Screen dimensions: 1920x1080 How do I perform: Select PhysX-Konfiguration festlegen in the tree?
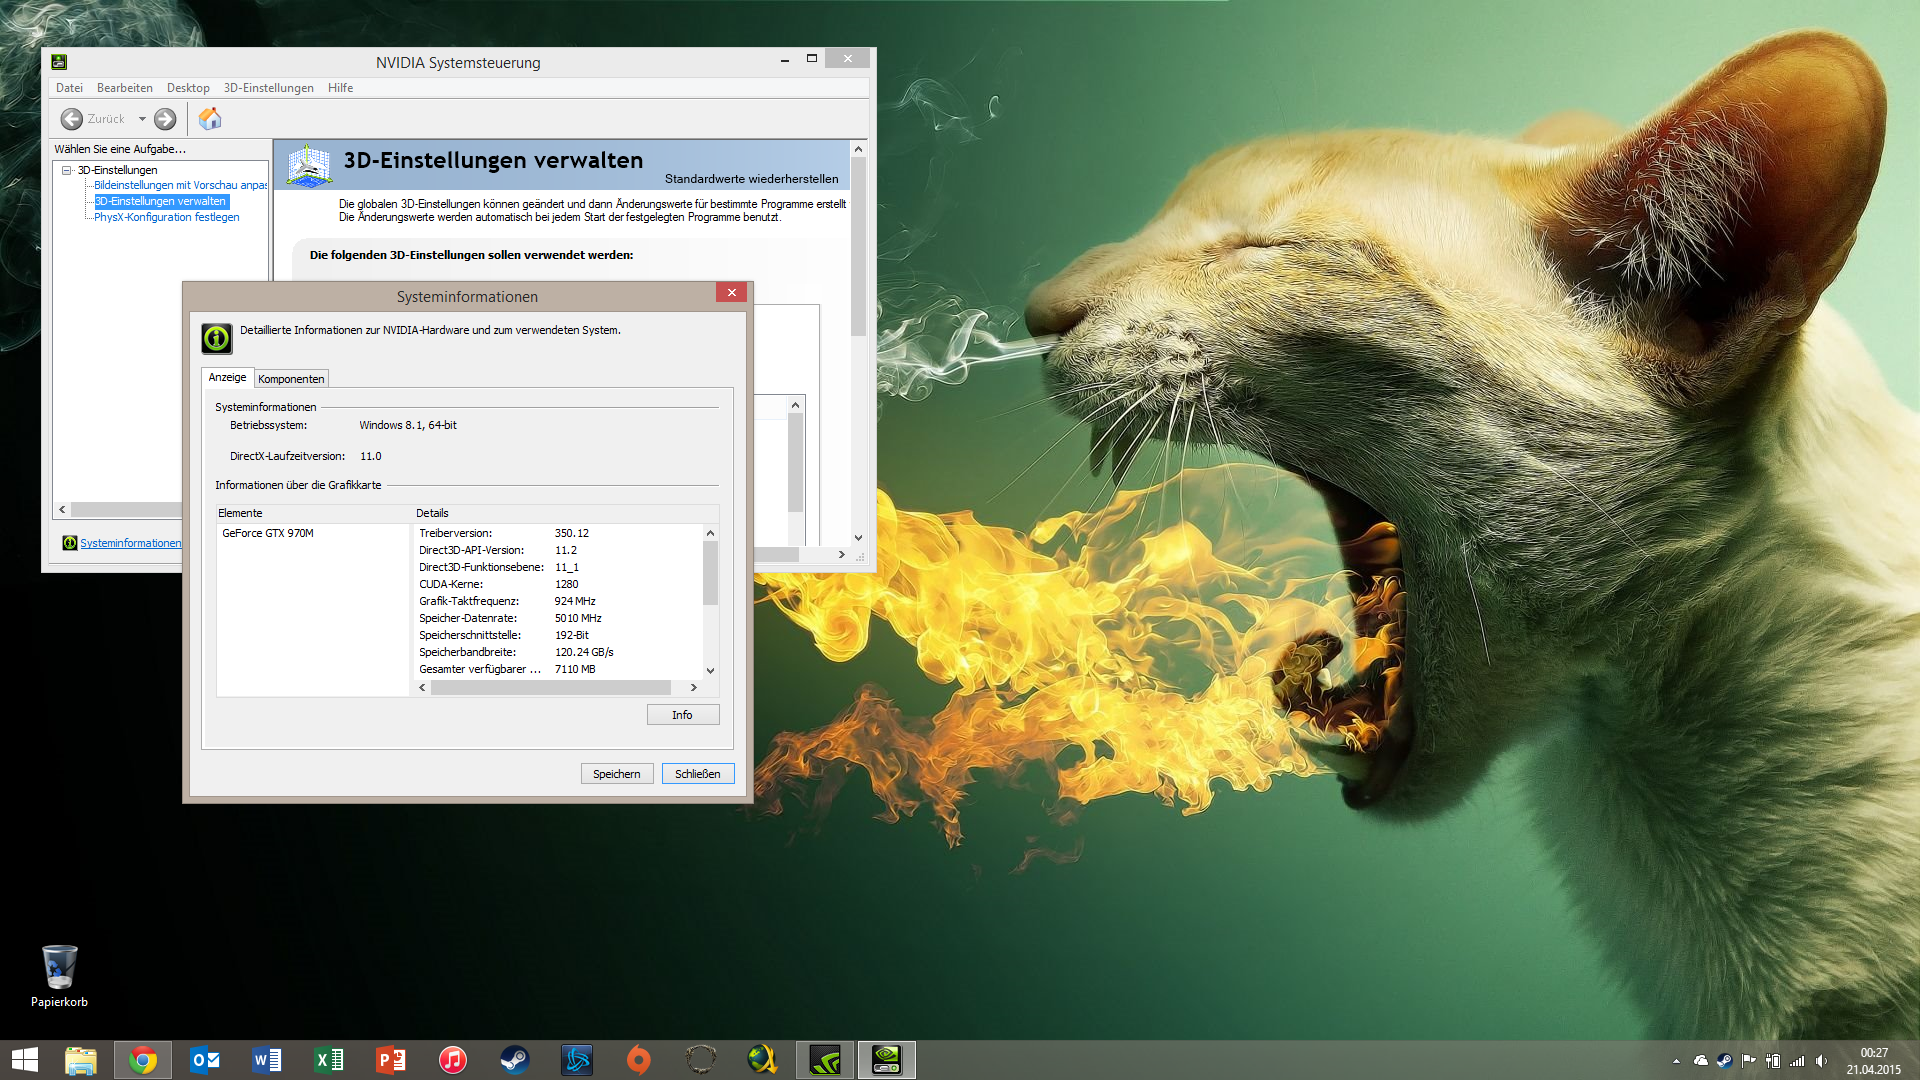[x=166, y=217]
